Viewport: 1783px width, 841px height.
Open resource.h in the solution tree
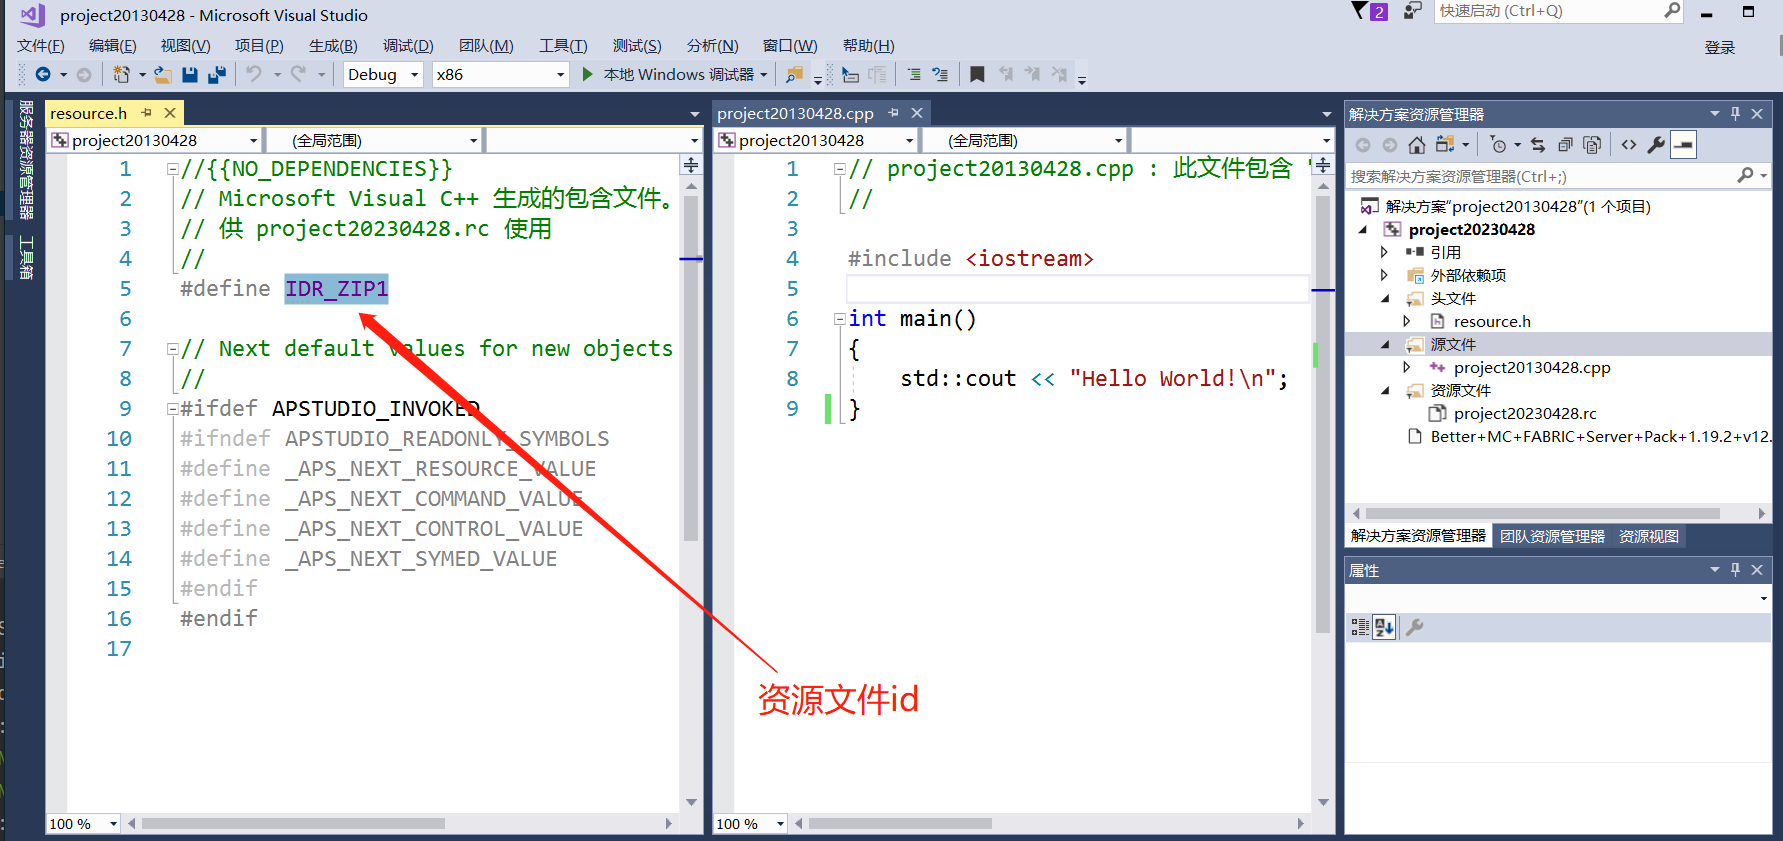pos(1491,321)
